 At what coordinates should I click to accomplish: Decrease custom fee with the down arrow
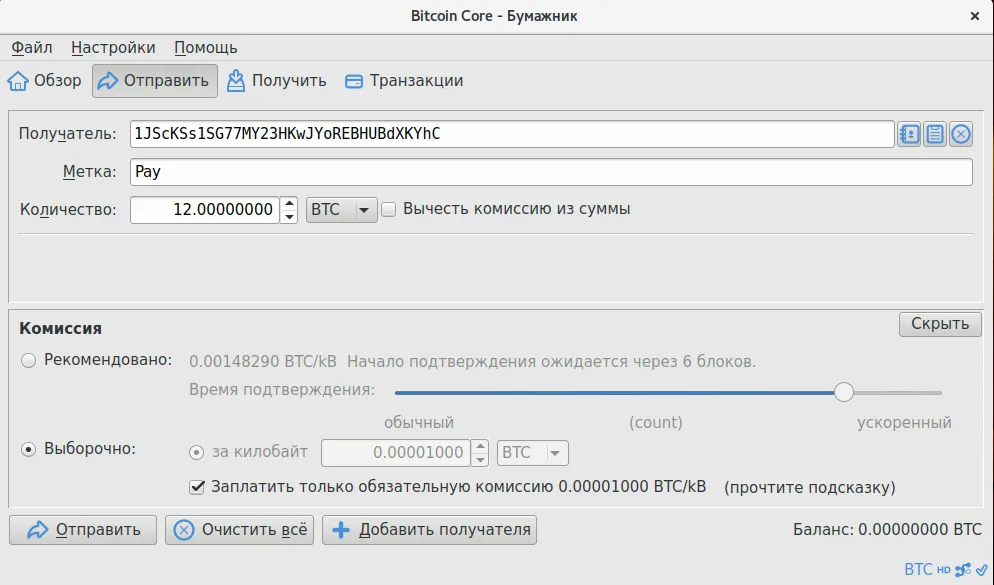[480, 460]
